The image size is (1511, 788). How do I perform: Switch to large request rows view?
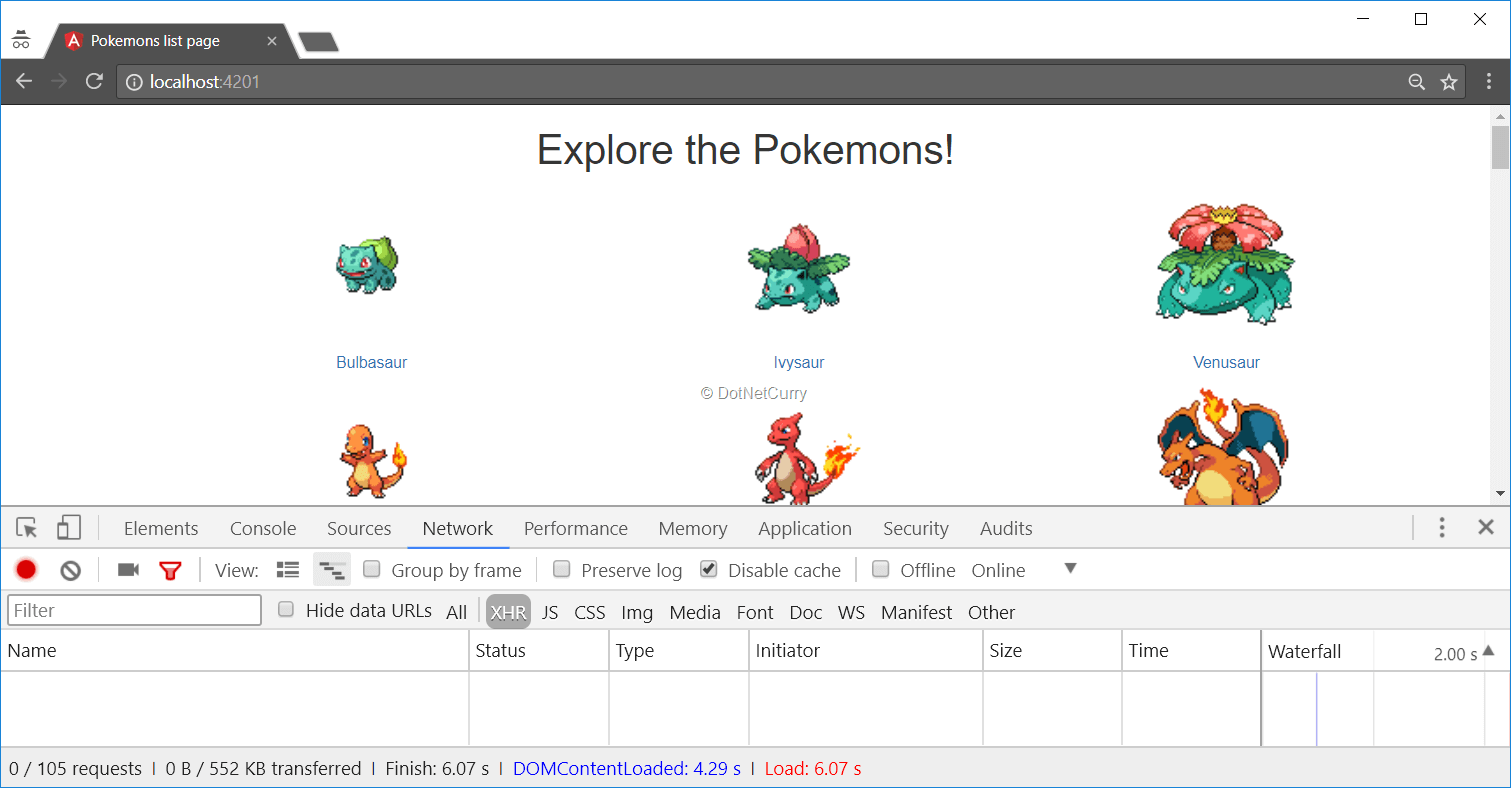288,570
